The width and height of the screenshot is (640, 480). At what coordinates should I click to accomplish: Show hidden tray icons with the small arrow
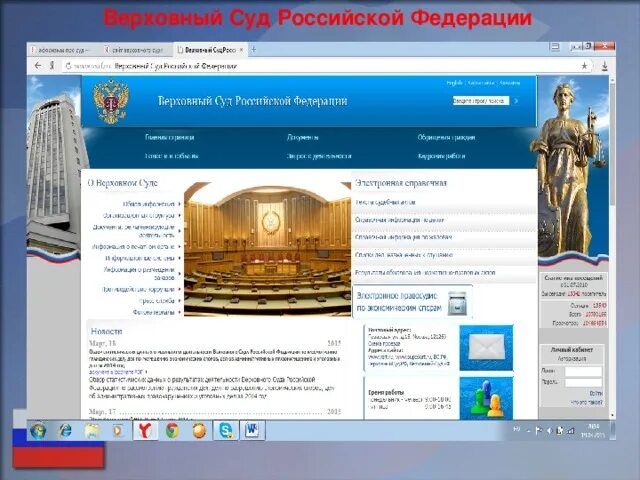[x=529, y=431]
